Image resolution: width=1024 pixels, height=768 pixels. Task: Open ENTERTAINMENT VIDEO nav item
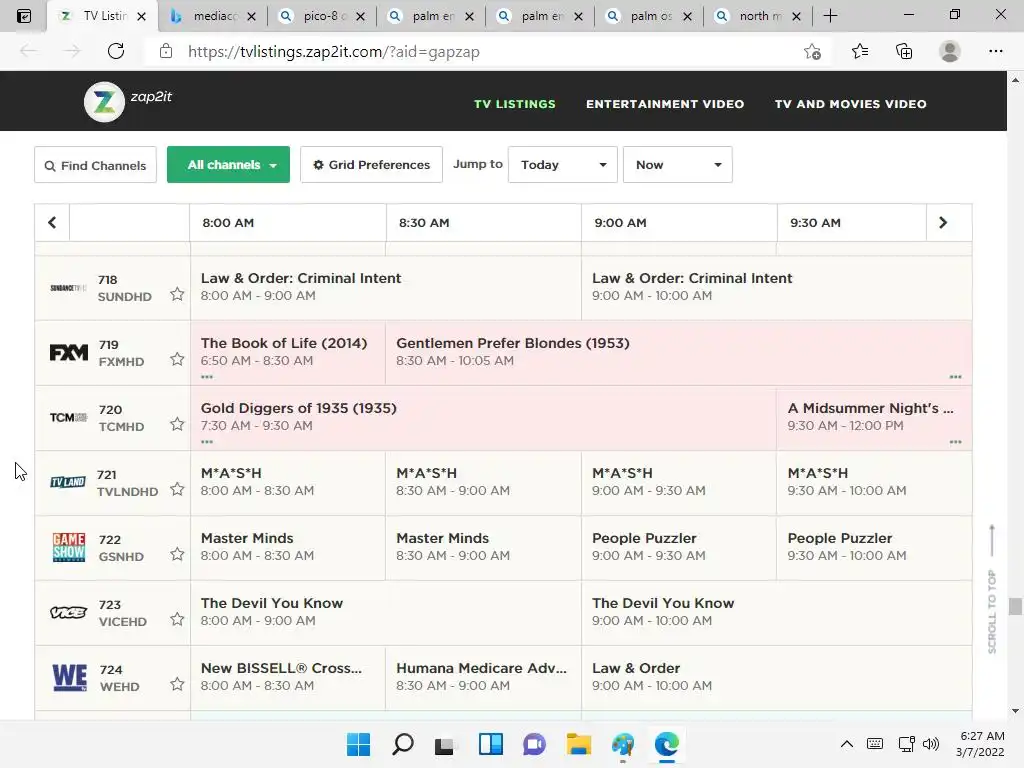click(x=665, y=104)
